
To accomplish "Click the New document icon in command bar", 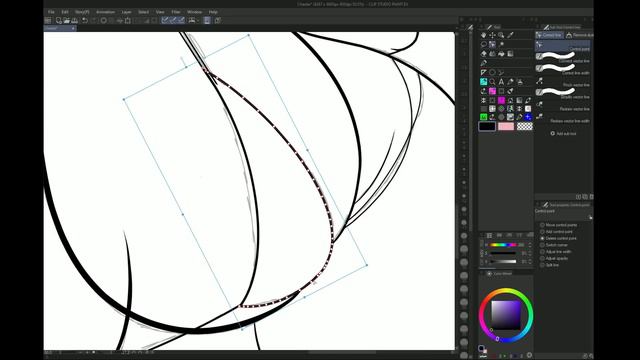I will (59, 20).
